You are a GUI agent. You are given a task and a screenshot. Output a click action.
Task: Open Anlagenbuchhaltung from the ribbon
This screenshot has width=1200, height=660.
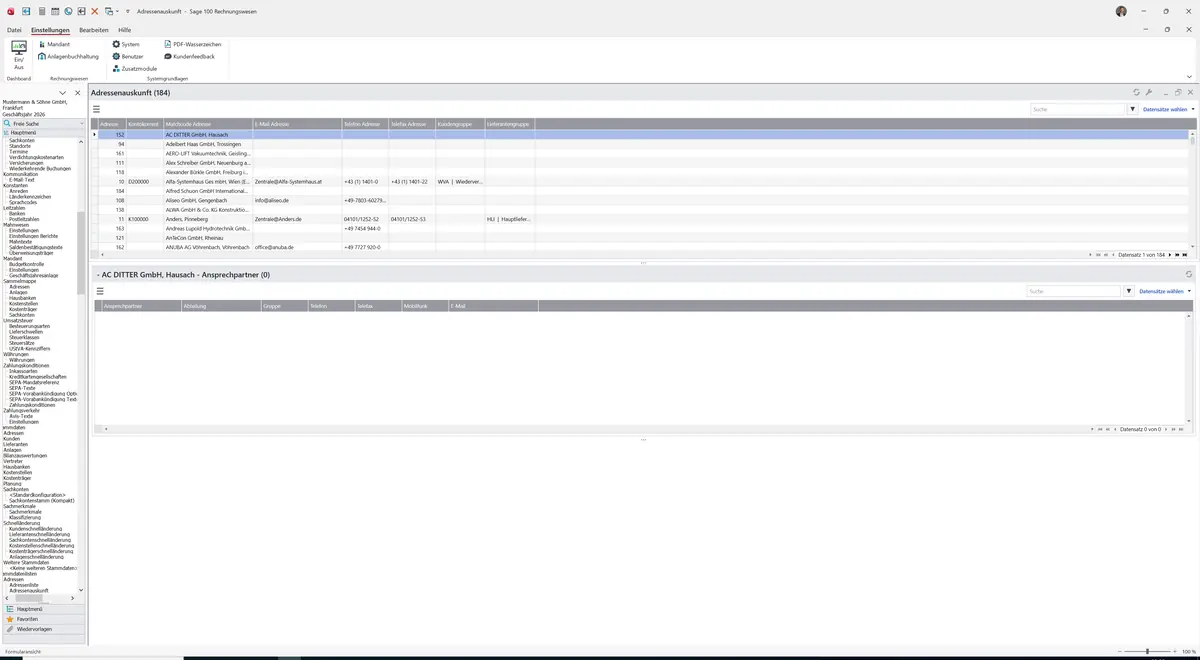click(x=68, y=56)
